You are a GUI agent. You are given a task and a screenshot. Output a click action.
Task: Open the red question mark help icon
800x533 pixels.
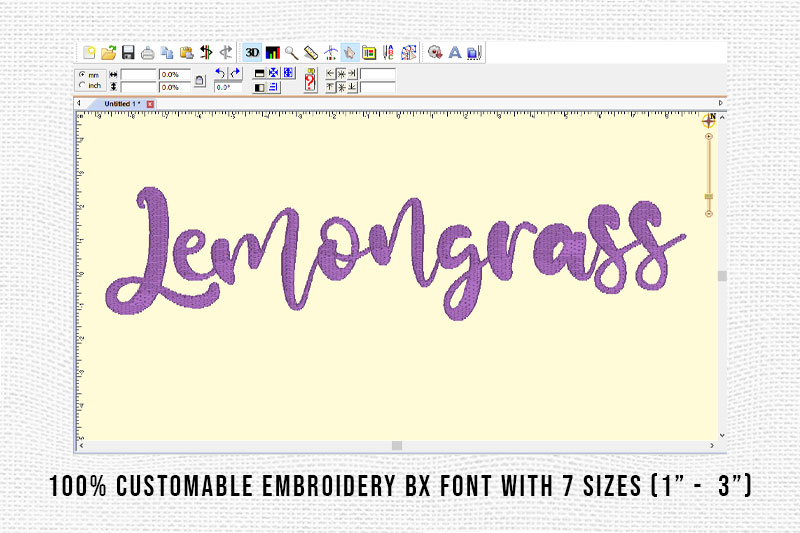click(x=310, y=81)
